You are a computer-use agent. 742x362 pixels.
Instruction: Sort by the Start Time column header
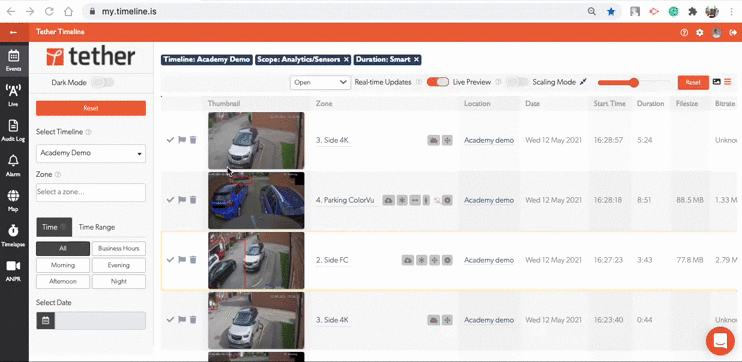(x=610, y=103)
